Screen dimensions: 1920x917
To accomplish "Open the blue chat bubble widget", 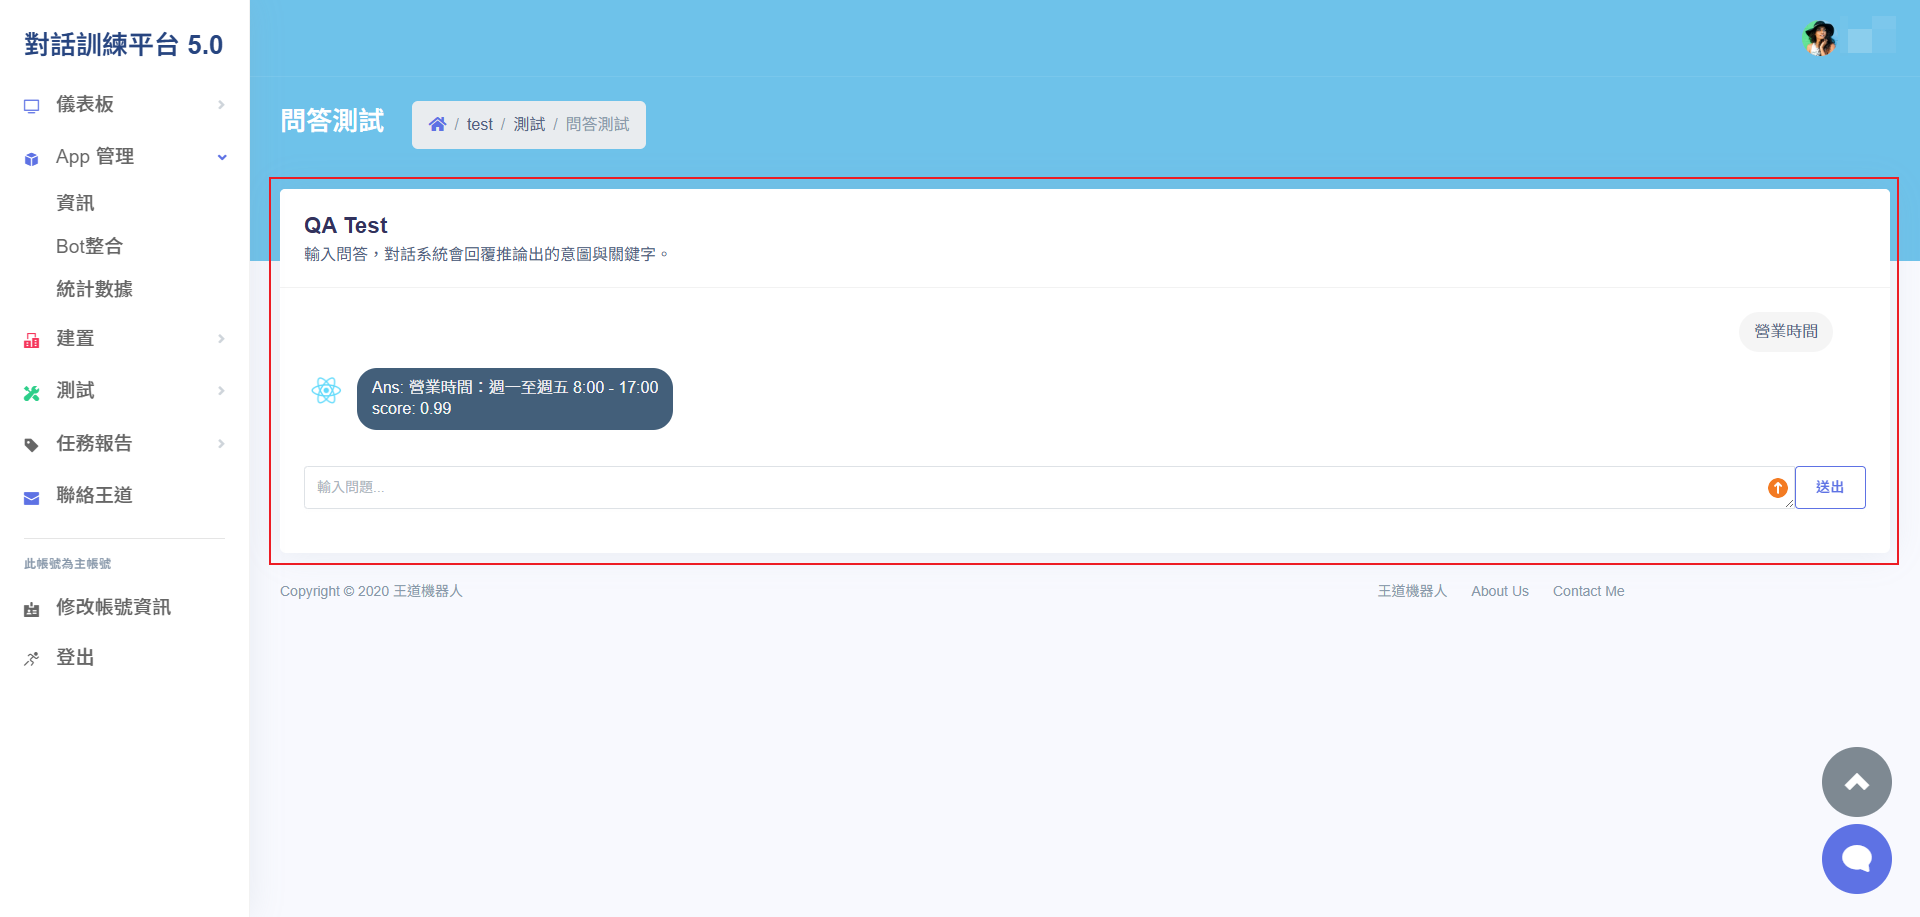I will pyautogui.click(x=1857, y=859).
